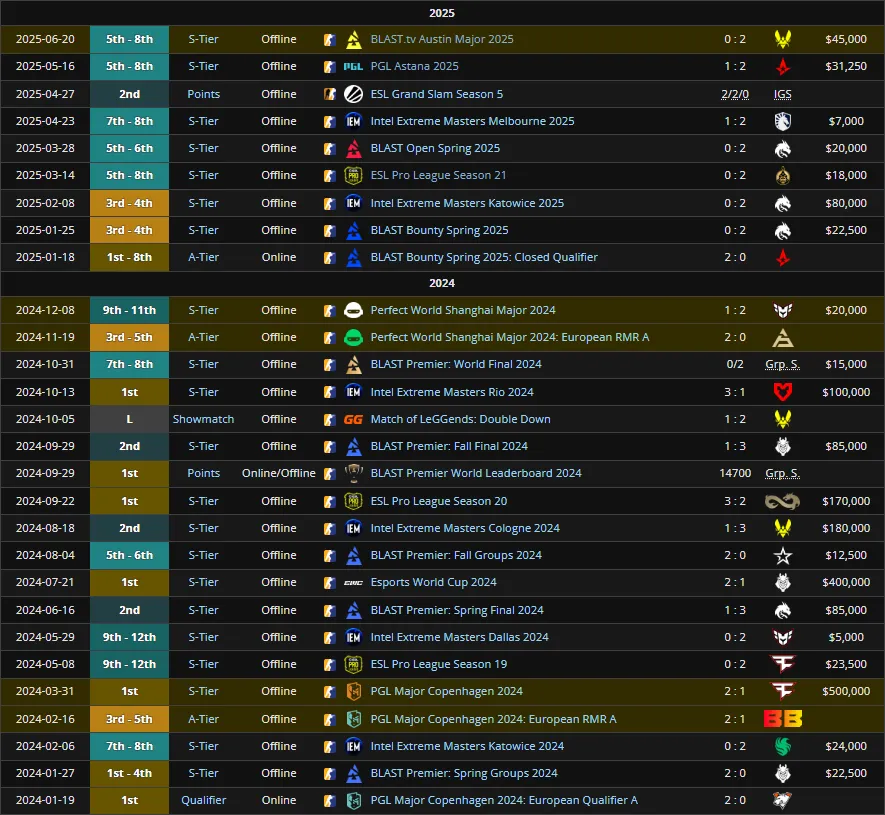Viewport: 885px width, 815px height.
Task: Click G2 logo in Fall Final 2024 row
Action: [782, 446]
